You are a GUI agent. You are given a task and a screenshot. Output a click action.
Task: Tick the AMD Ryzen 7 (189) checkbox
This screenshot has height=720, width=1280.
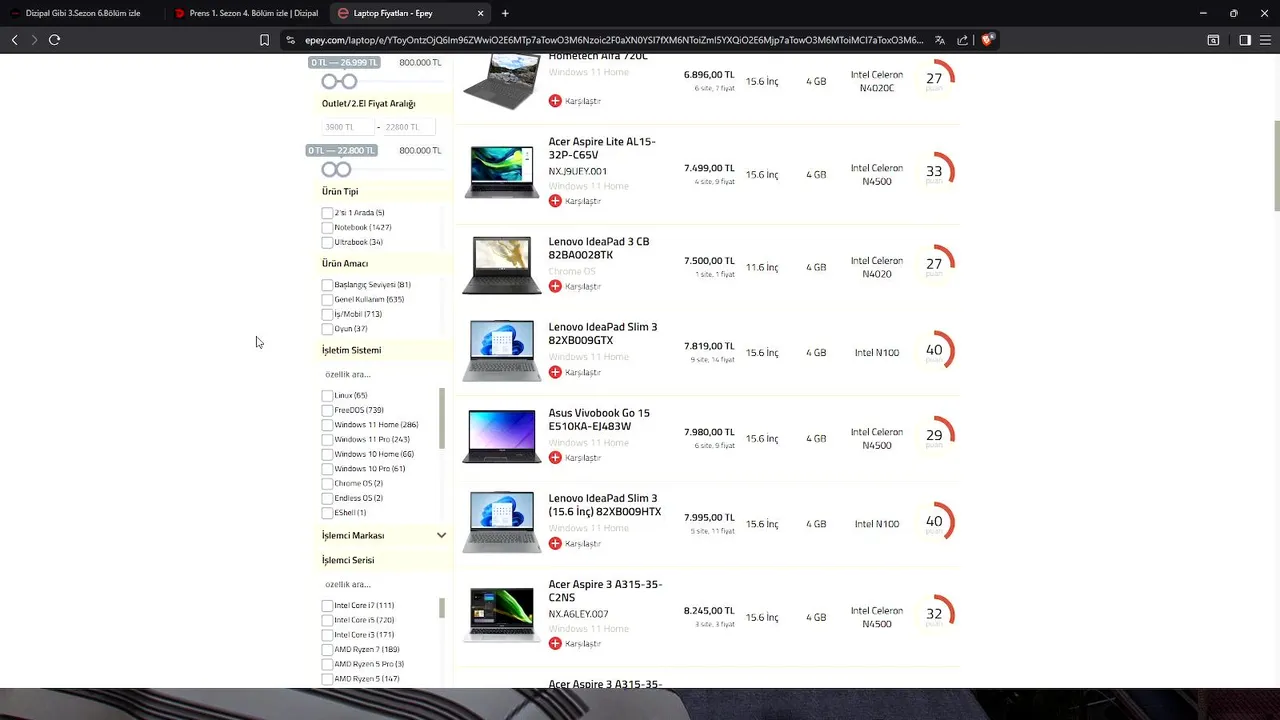pyautogui.click(x=327, y=650)
